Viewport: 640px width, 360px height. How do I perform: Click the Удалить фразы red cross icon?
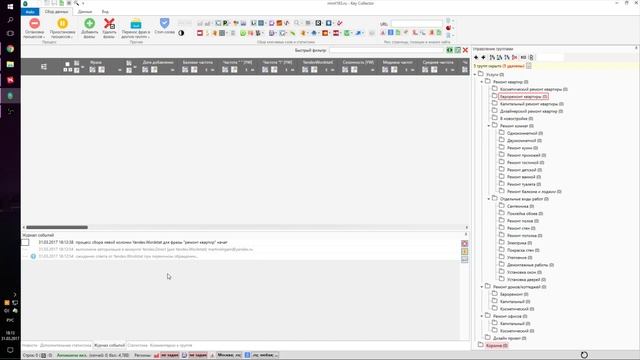(x=109, y=24)
